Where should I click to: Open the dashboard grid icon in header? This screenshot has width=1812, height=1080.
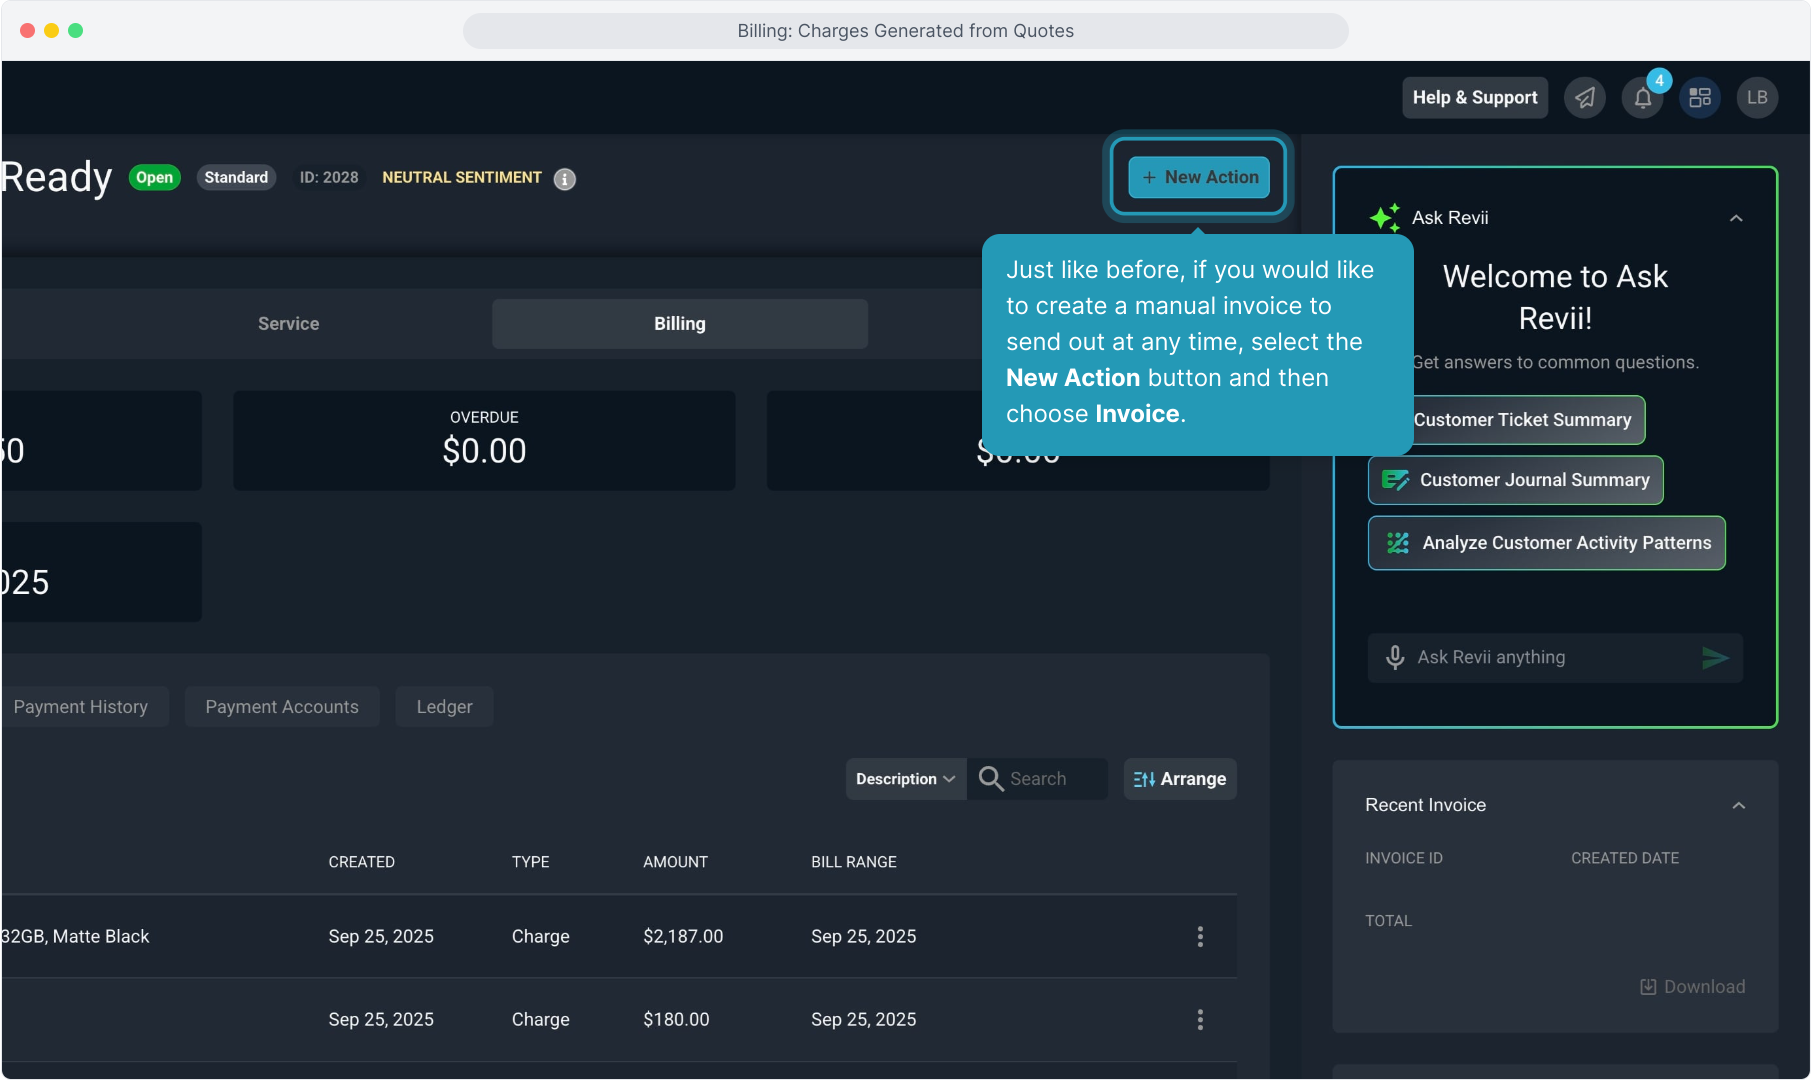1700,98
